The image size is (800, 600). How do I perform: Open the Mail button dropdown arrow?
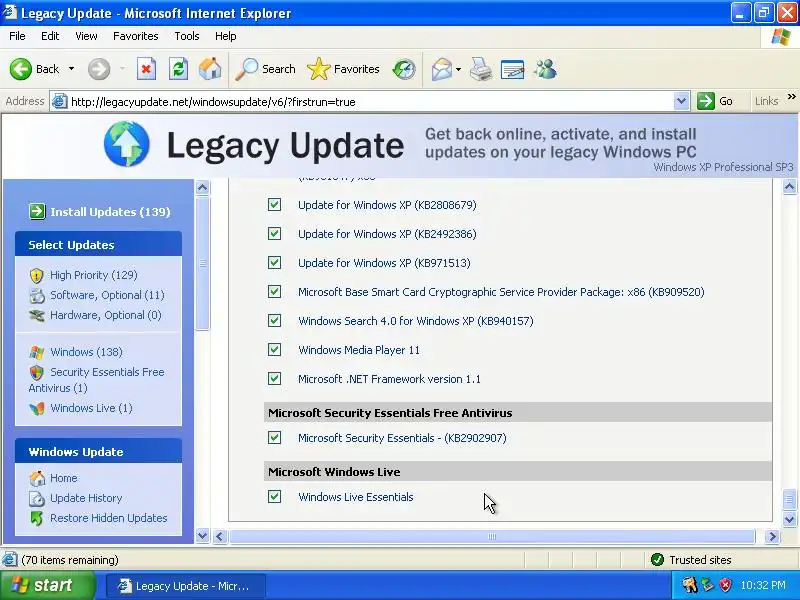[x=459, y=69]
